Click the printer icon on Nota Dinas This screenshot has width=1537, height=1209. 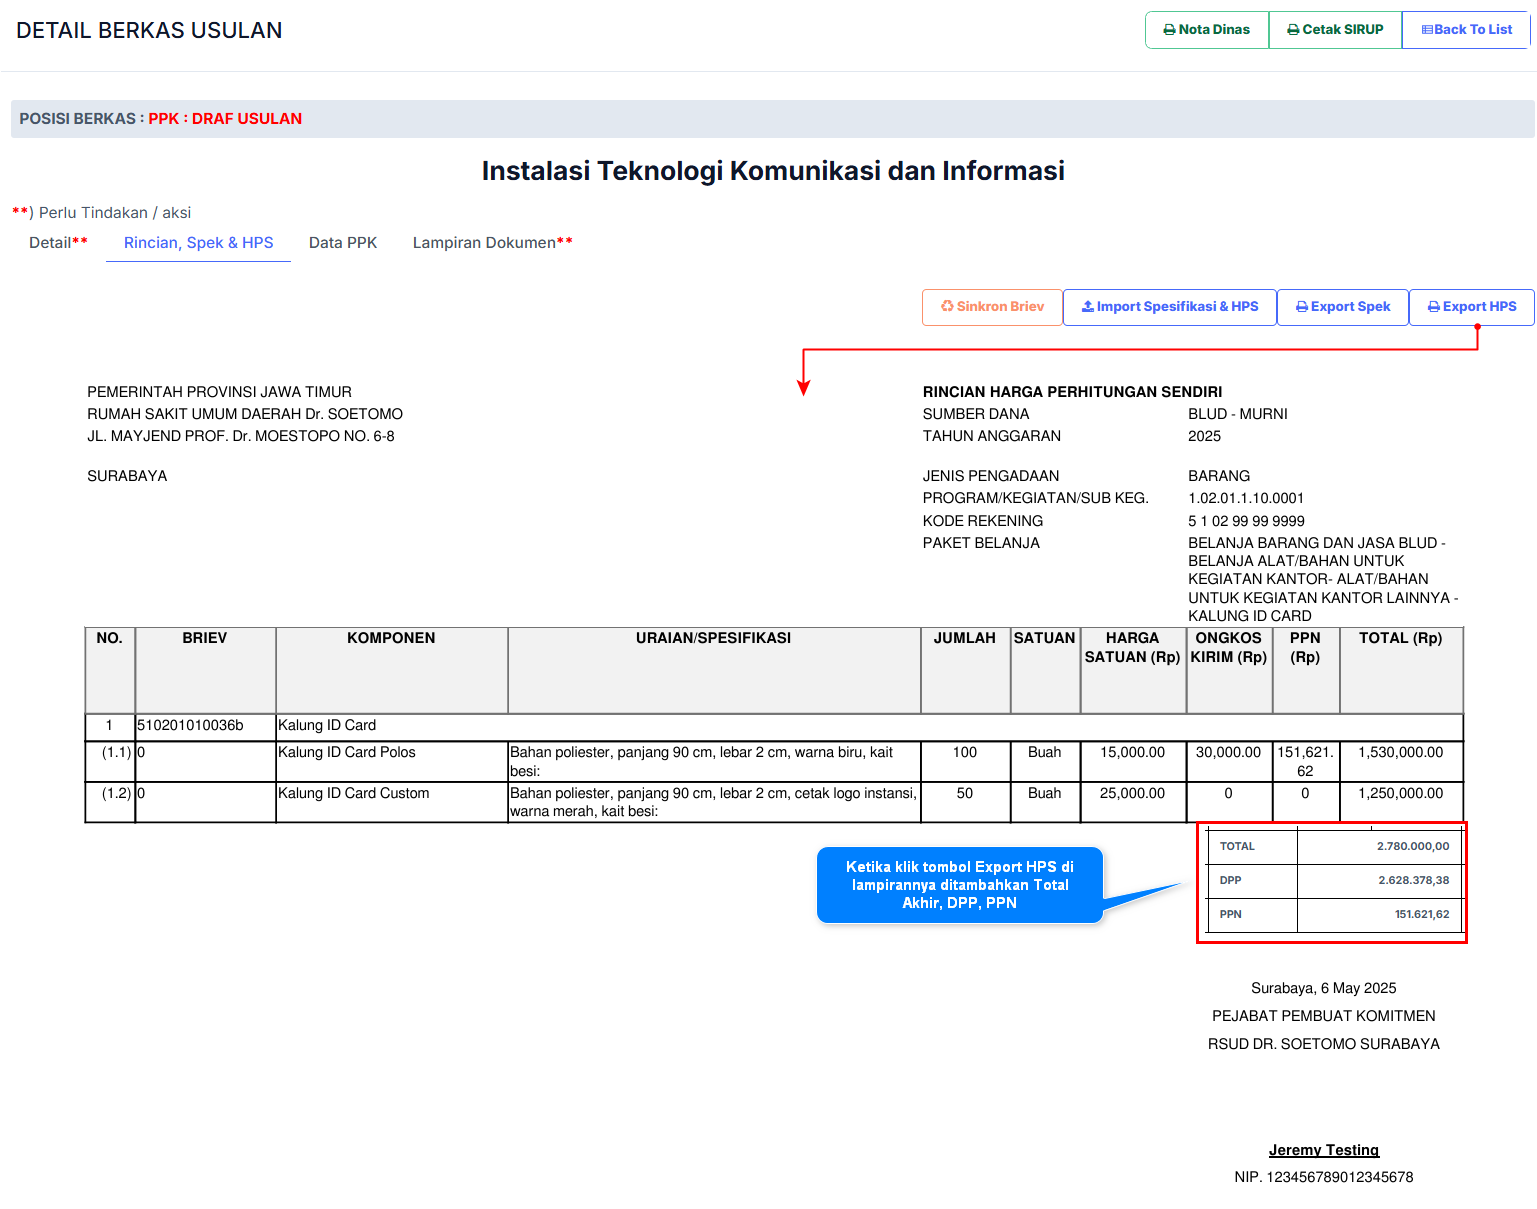1169,30
